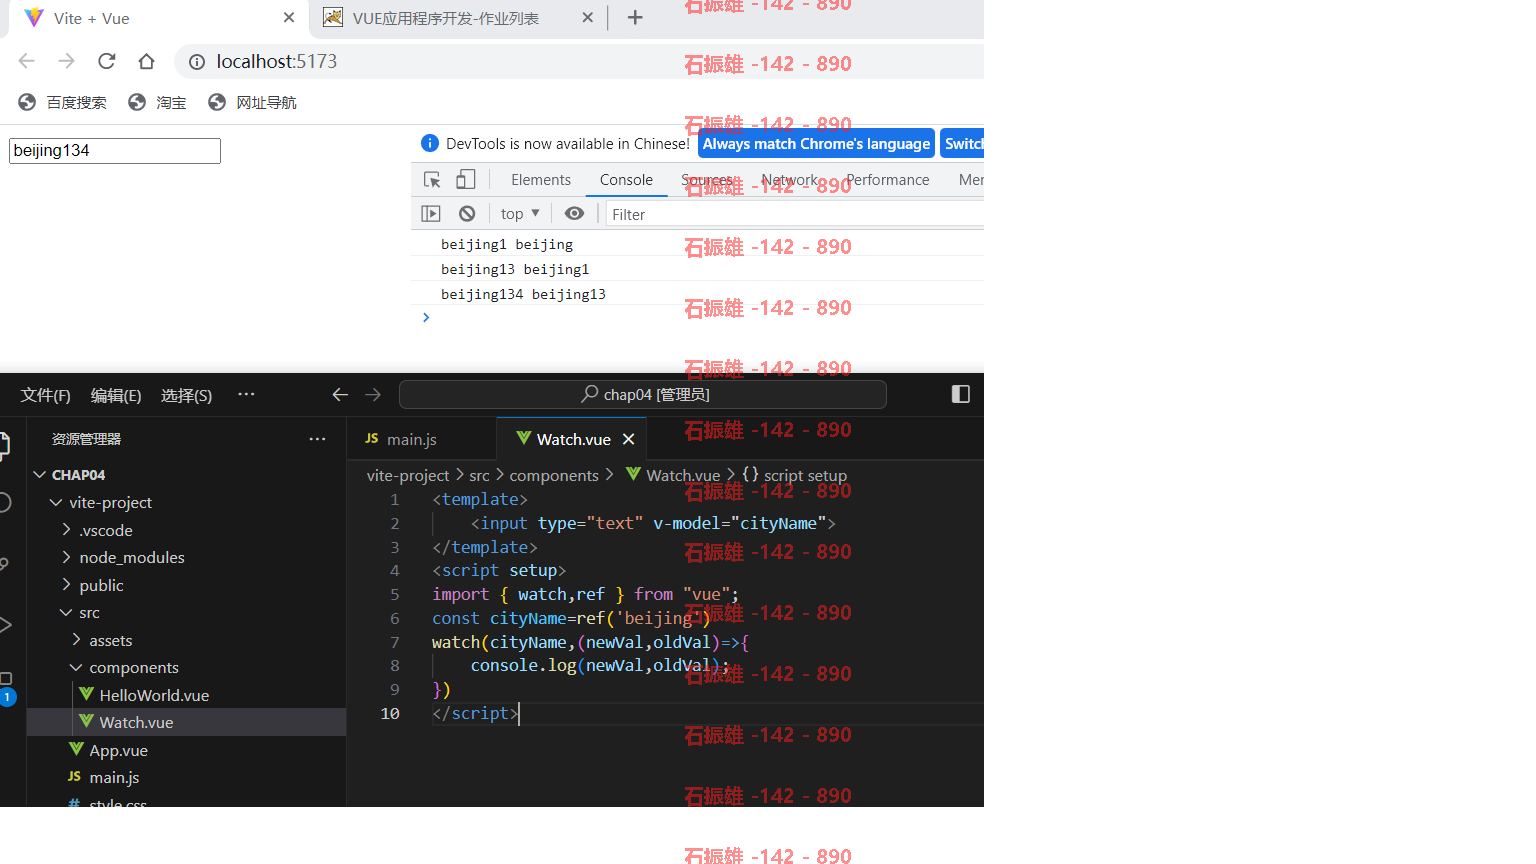Viewport: 1536px width, 864px height.
Task: Open Explorer activity bar icon
Action: click(x=4, y=444)
